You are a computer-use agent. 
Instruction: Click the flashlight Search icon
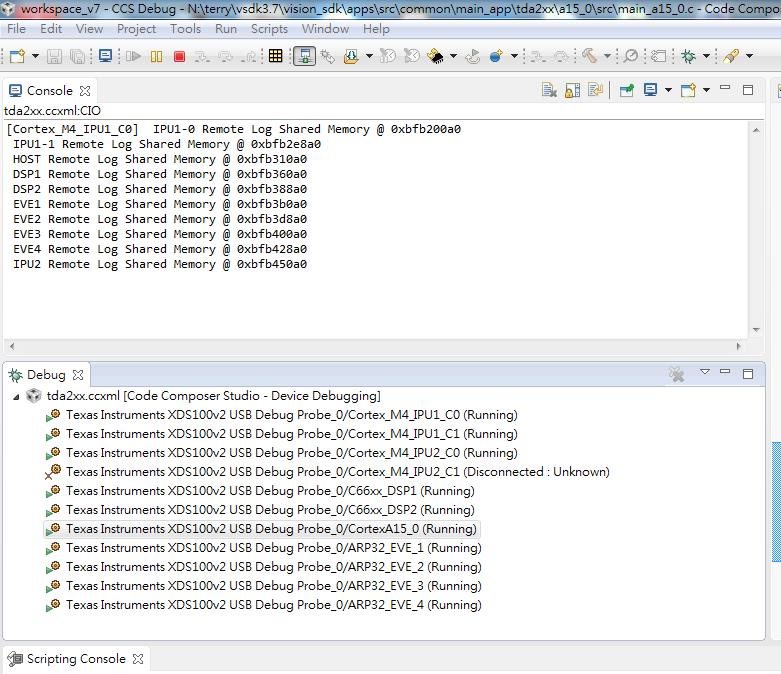[731, 56]
